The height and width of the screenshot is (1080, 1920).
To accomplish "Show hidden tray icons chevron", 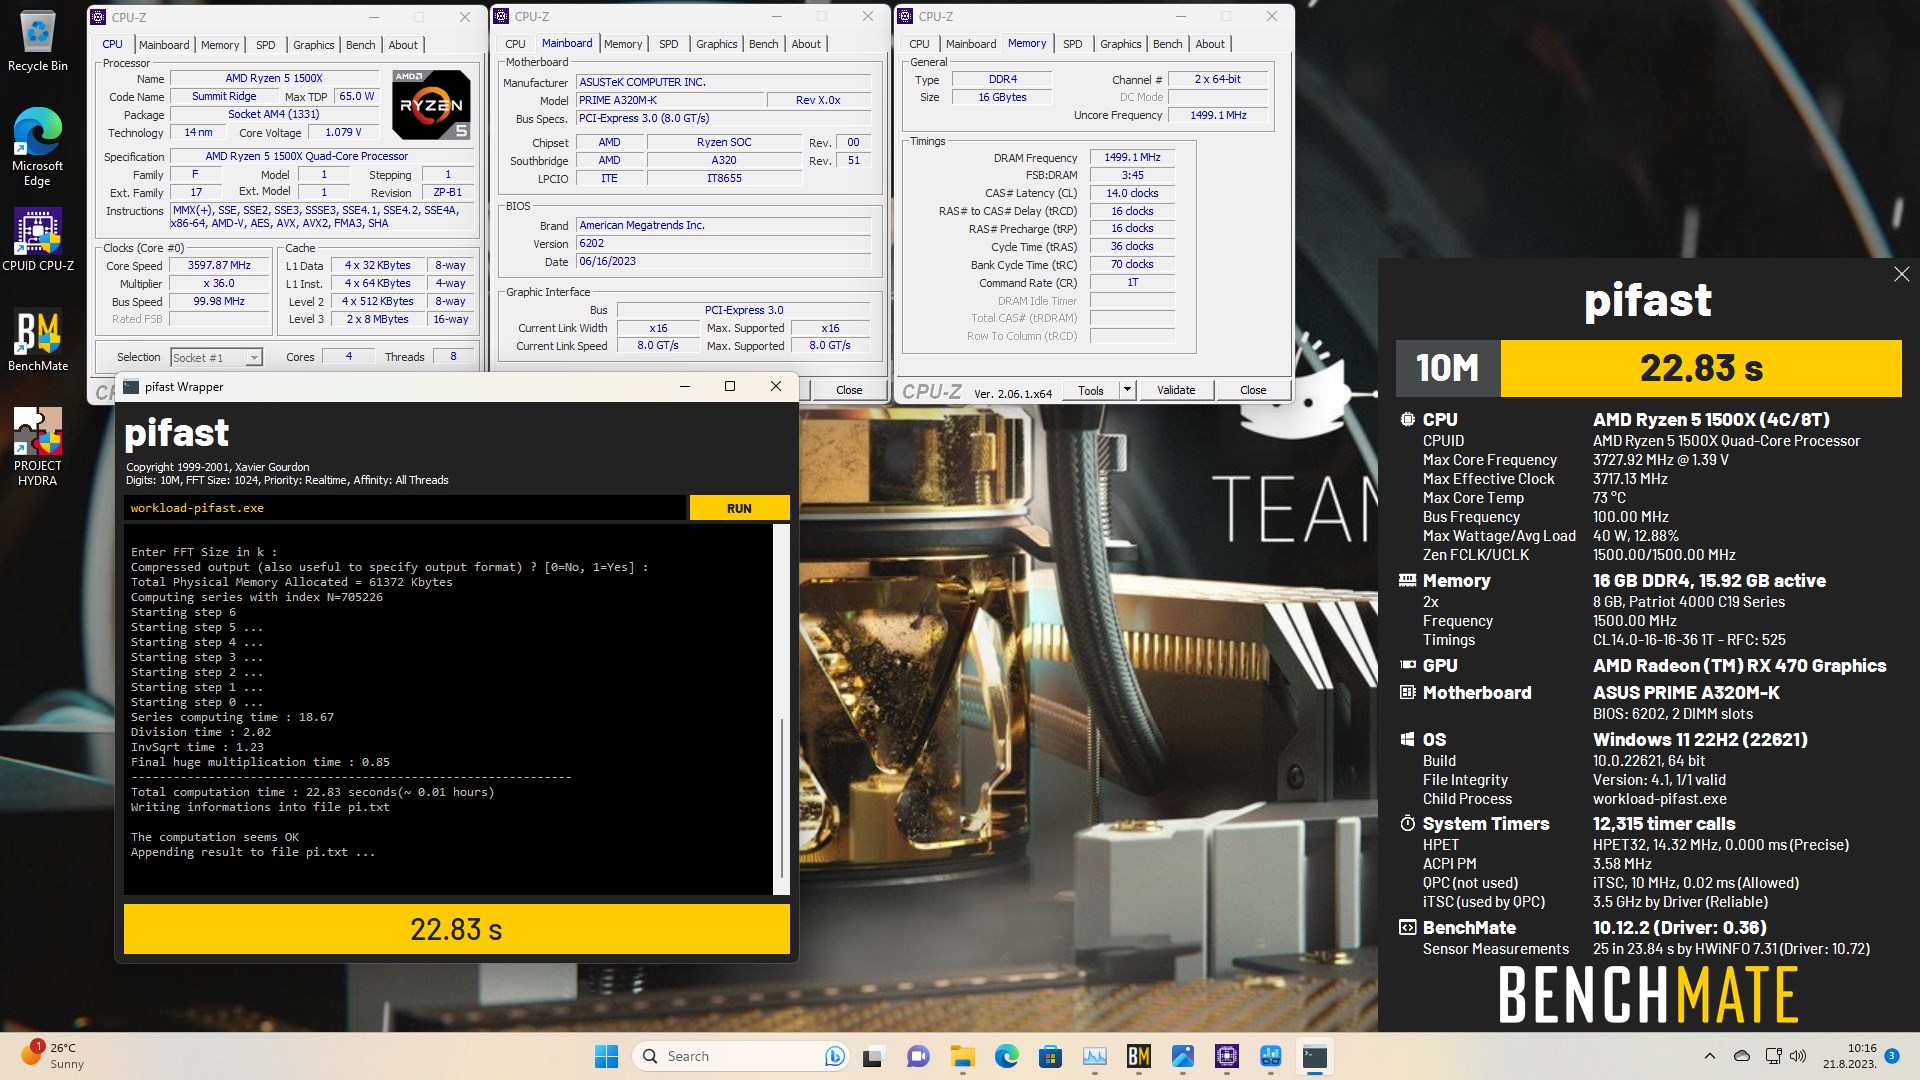I will [1709, 1056].
